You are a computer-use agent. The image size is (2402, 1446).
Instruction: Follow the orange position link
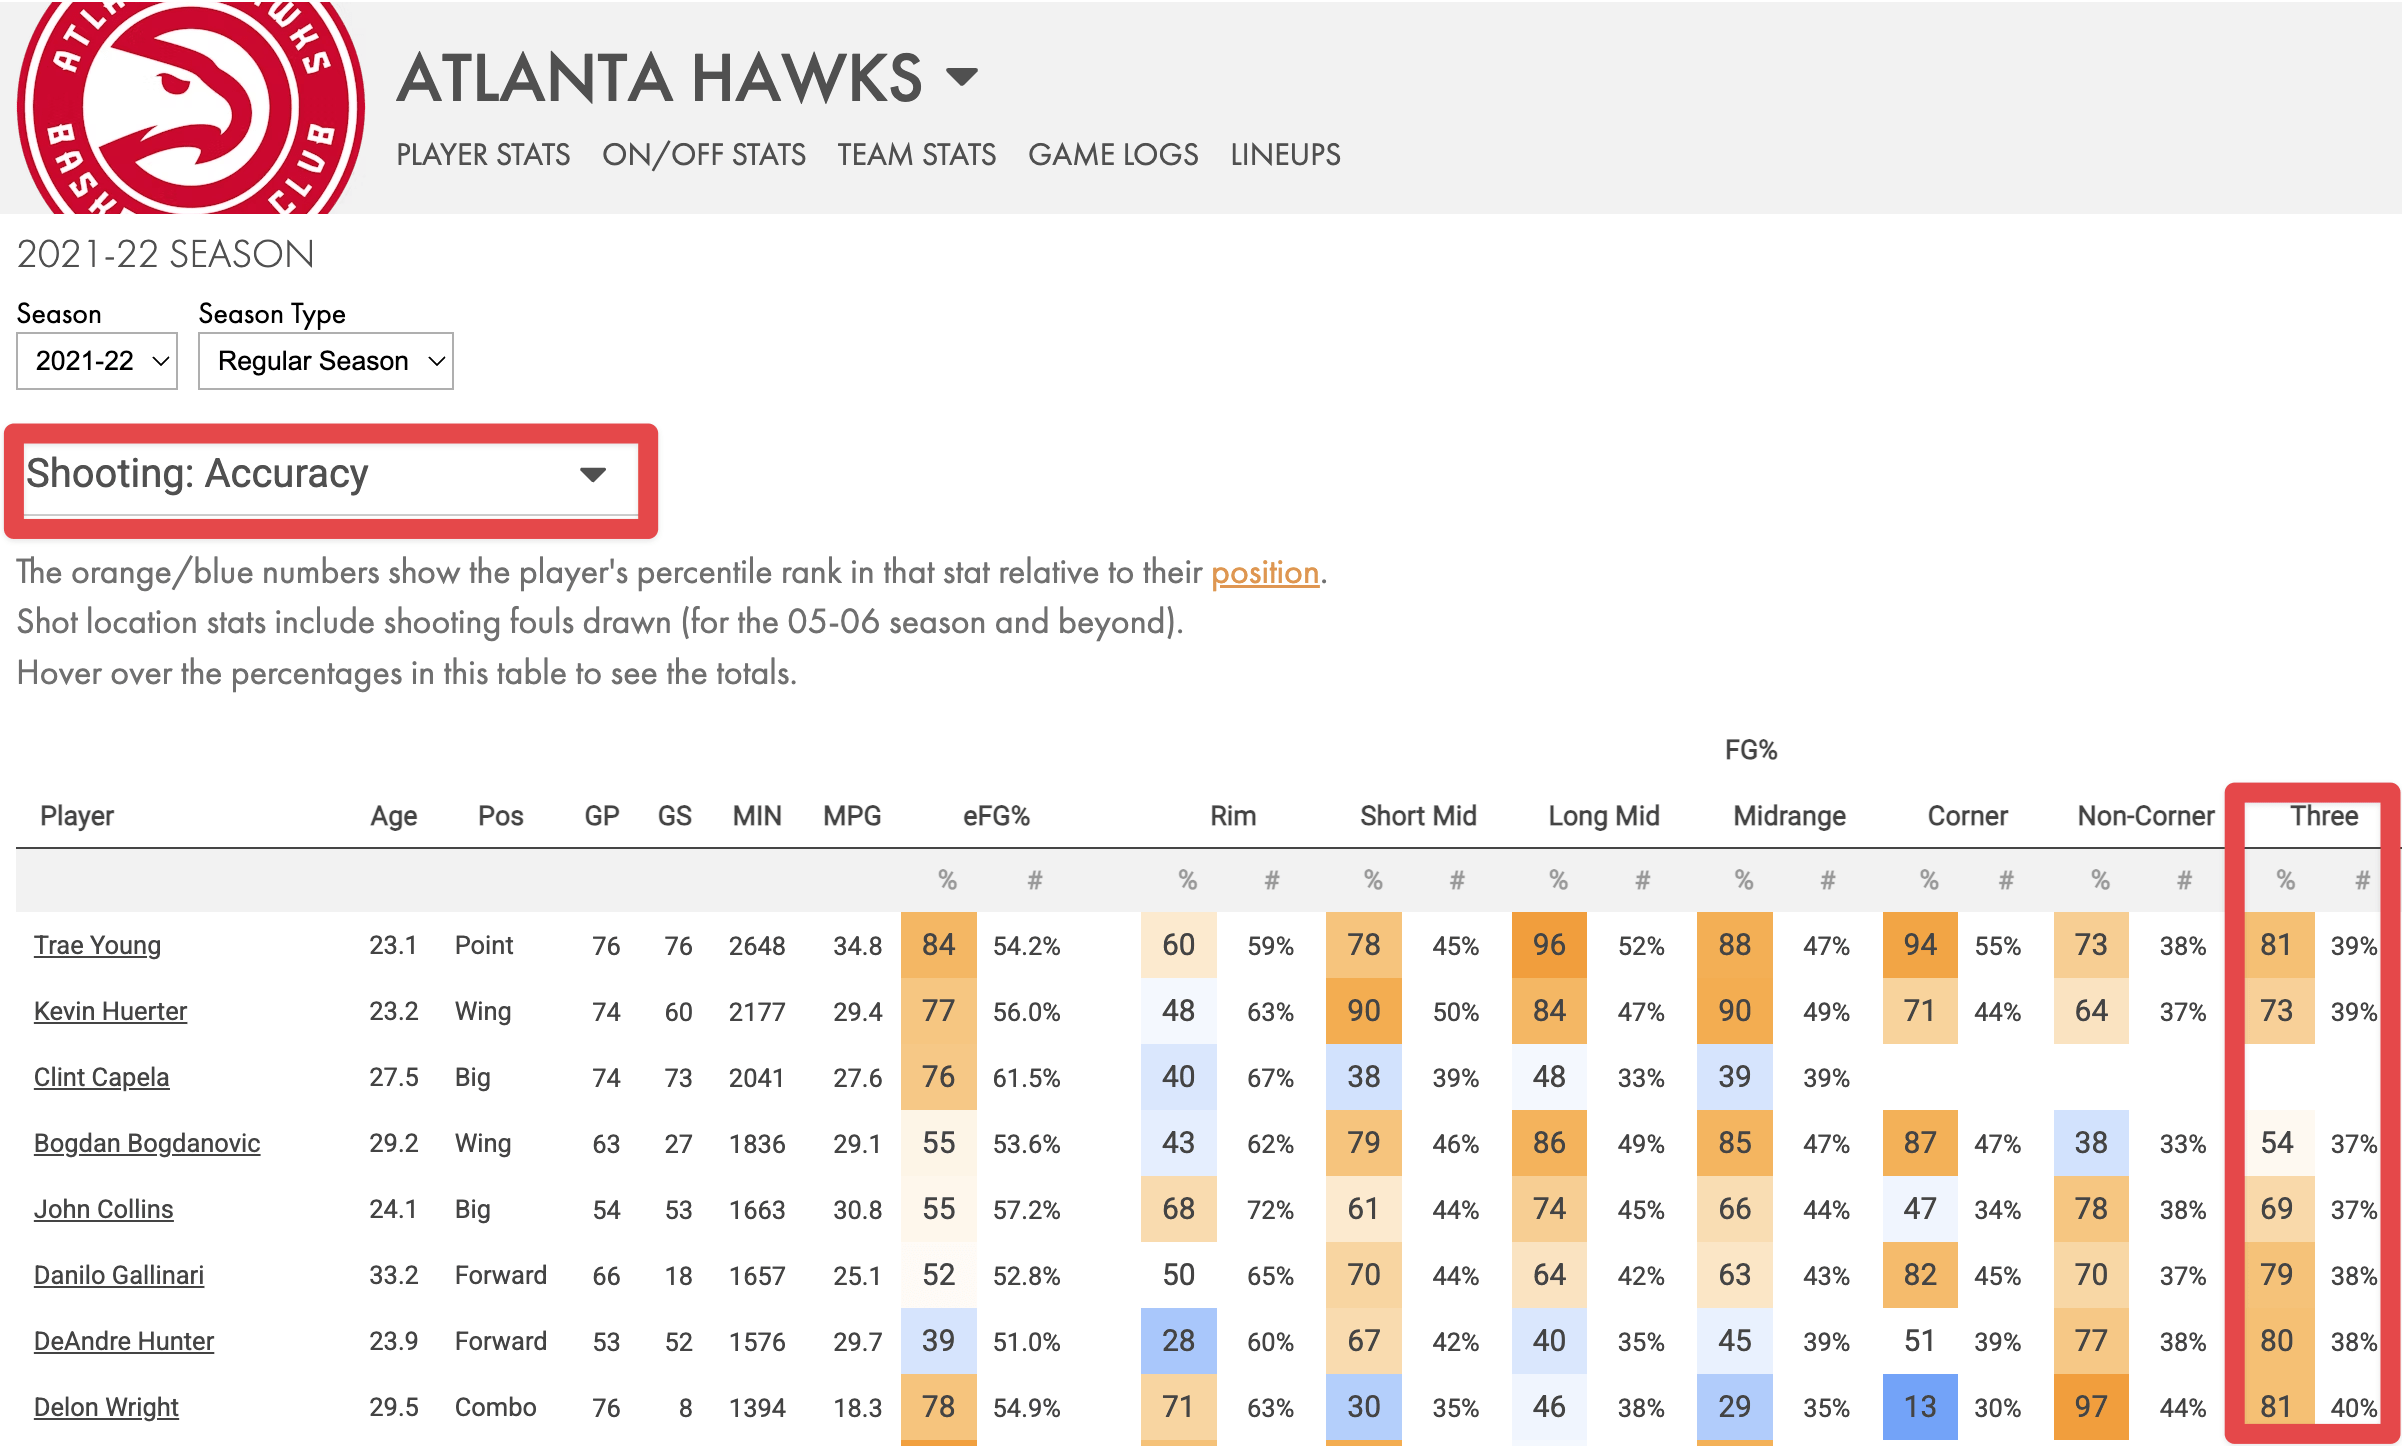click(1265, 573)
